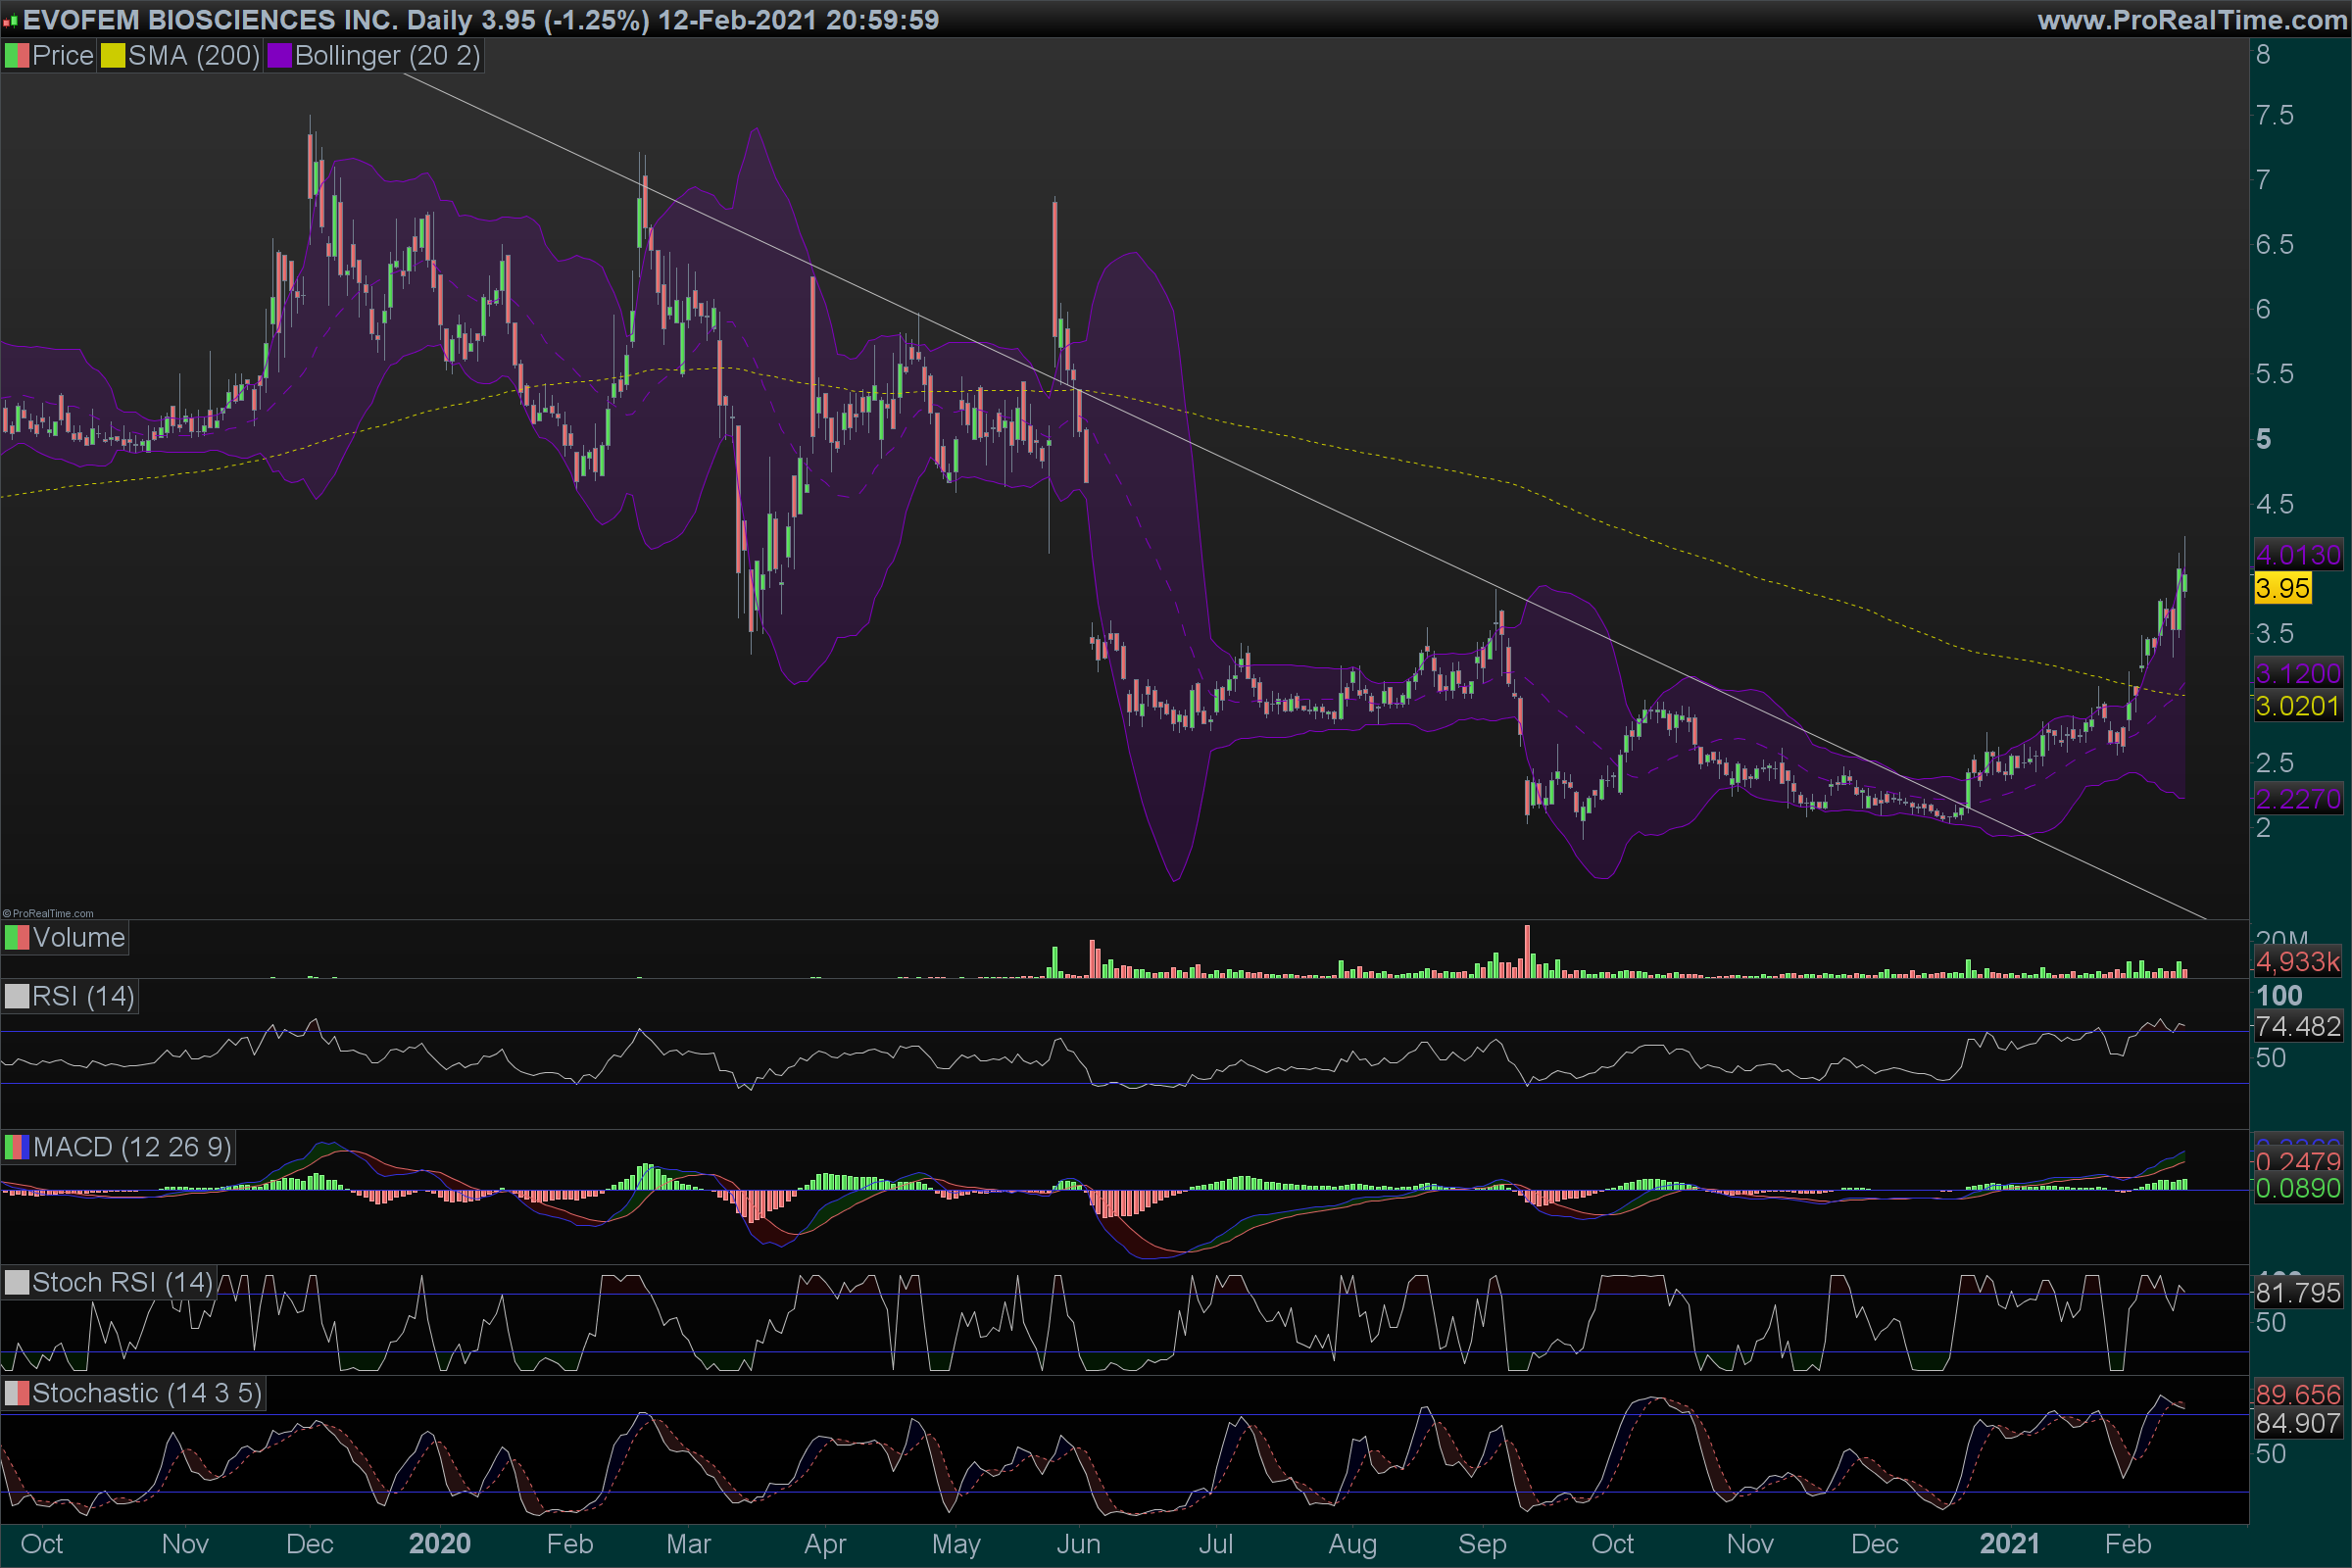2352x1568 pixels.
Task: Open the www.ProRealTime.com link
Action: (2192, 20)
